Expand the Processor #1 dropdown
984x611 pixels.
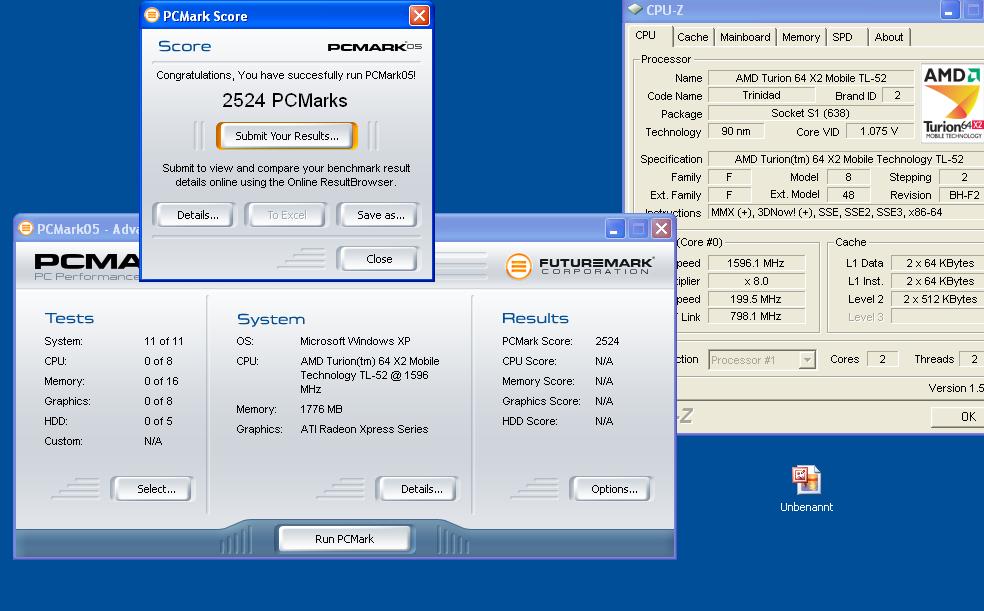coord(807,360)
